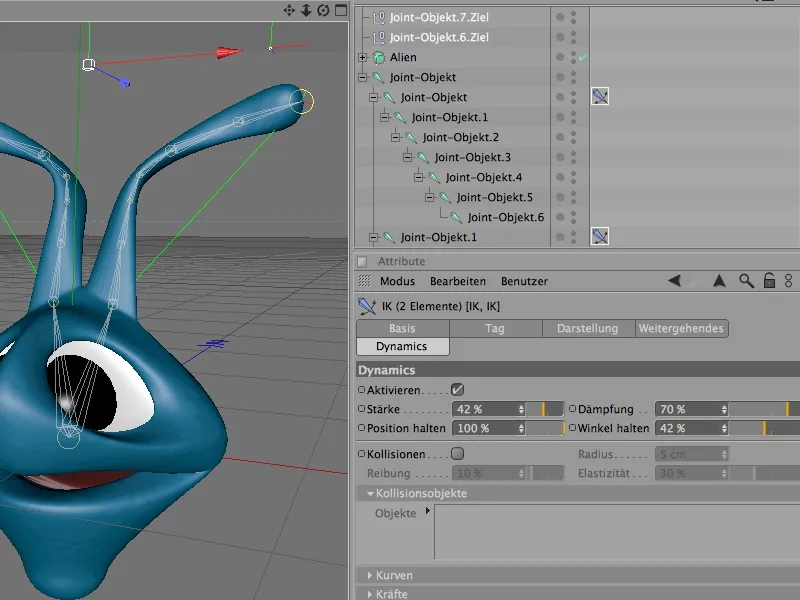The height and width of the screenshot is (600, 800).
Task: Collapse the Kollisionsobjekte section
Action: [370, 494]
